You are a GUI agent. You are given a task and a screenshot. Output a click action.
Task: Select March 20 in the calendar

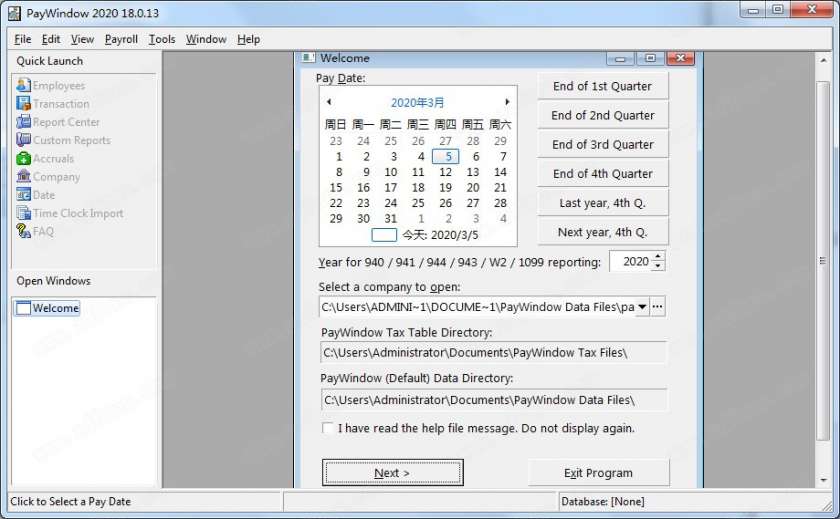tap(473, 187)
